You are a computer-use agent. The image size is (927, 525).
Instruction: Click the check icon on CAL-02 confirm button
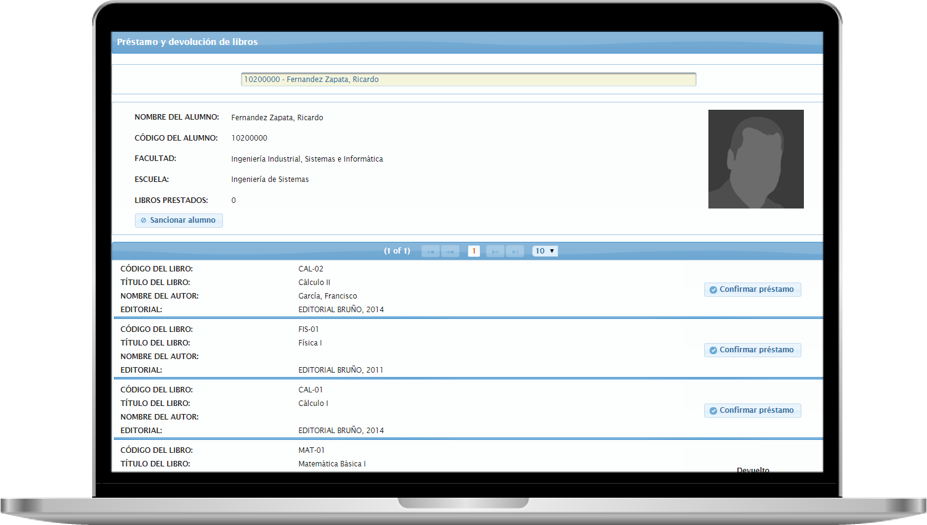pyautogui.click(x=712, y=290)
